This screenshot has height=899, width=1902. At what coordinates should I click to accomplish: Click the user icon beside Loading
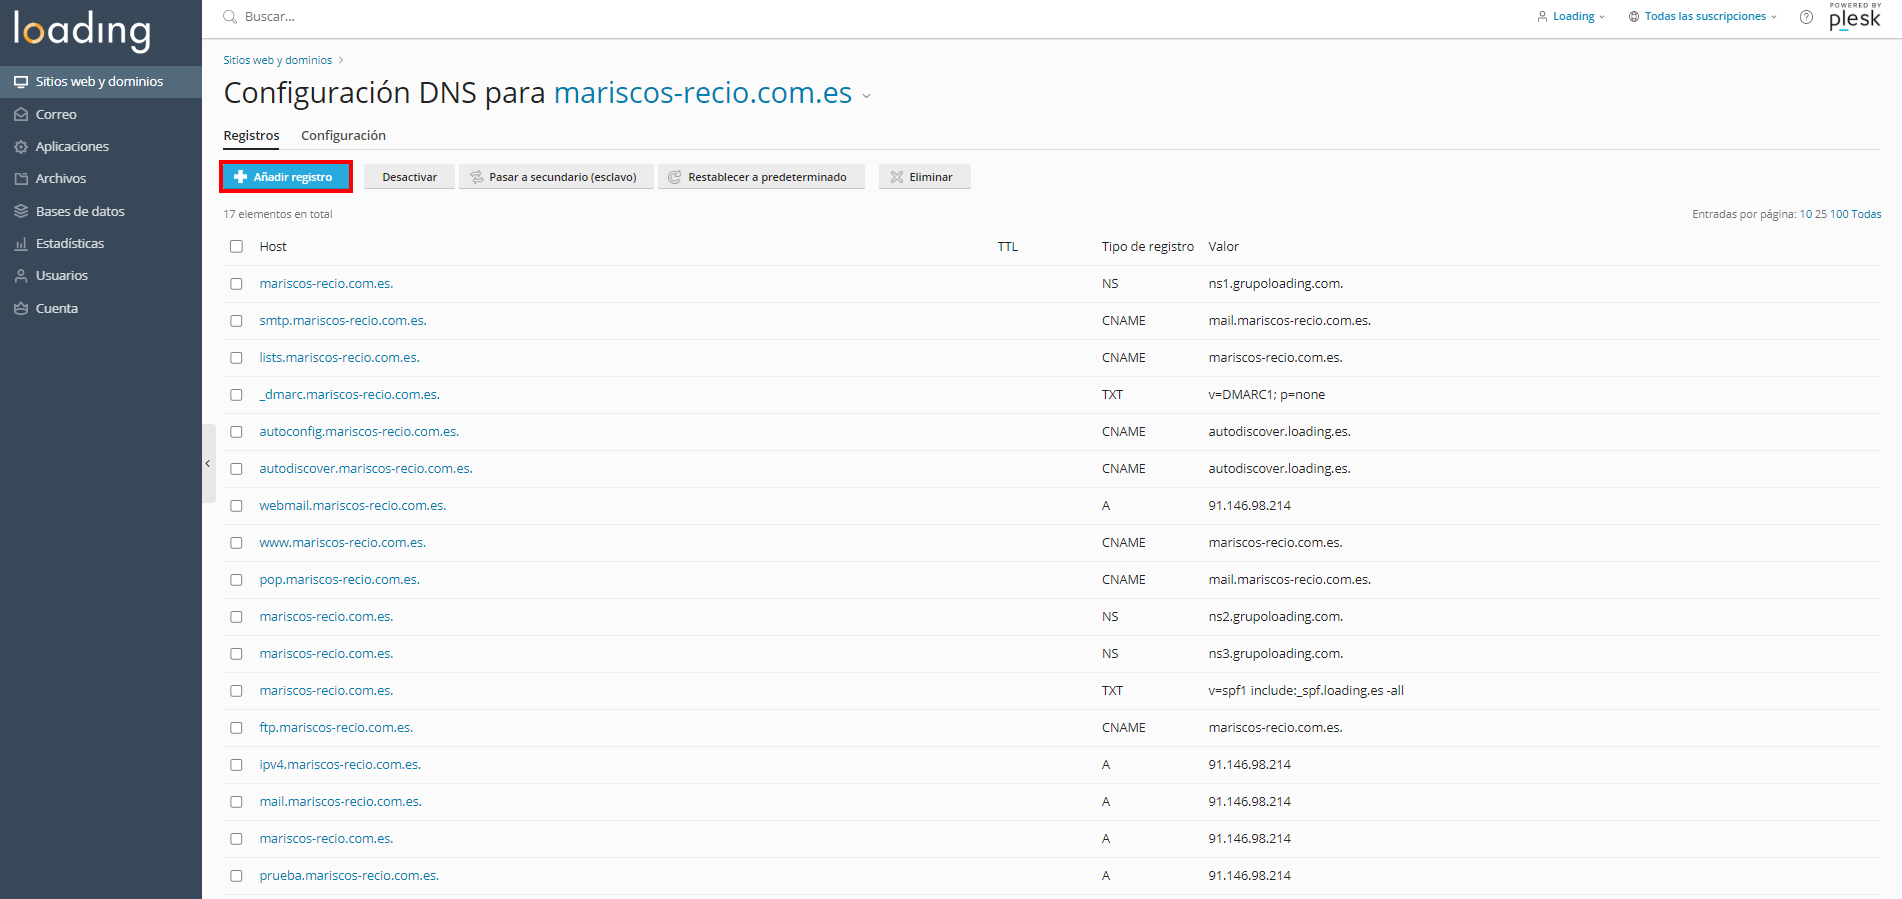tap(1542, 17)
